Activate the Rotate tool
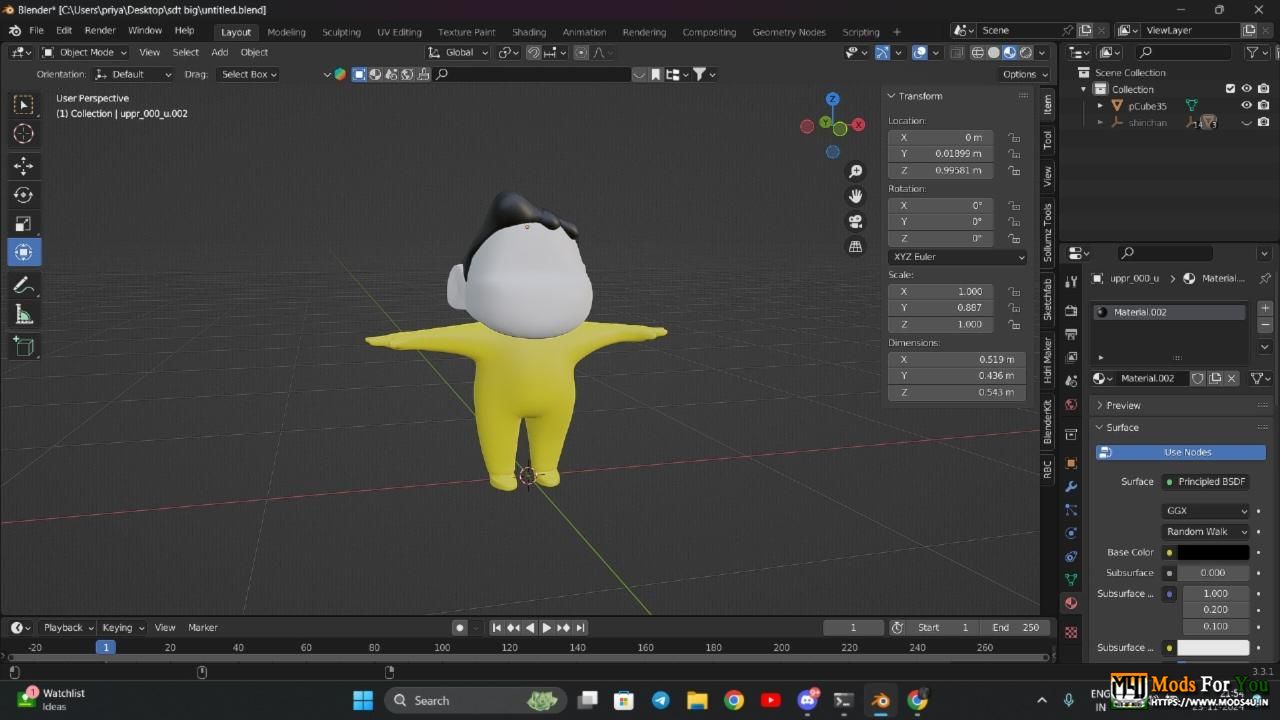 point(24,195)
